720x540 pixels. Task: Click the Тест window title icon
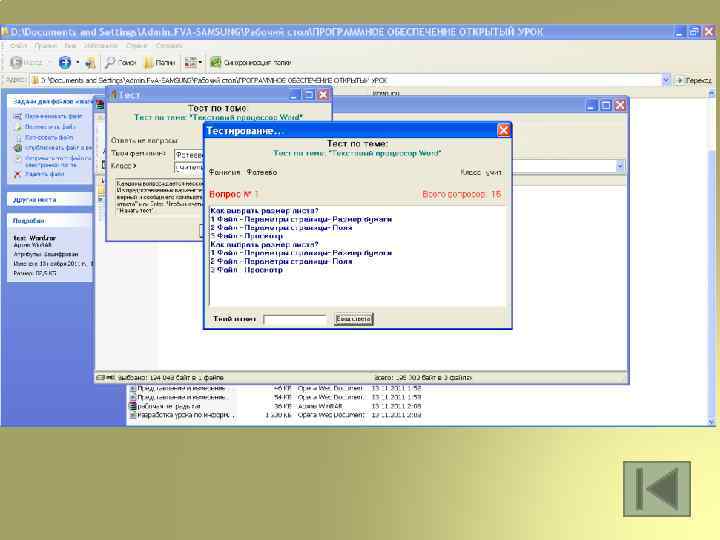click(114, 95)
